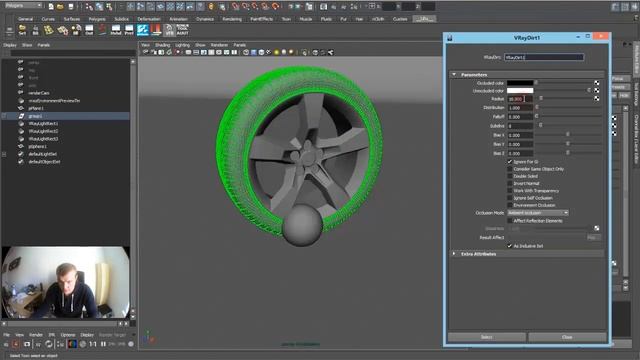Open the Occlusion Mode dropdown
This screenshot has height=360, width=640.
tap(538, 213)
